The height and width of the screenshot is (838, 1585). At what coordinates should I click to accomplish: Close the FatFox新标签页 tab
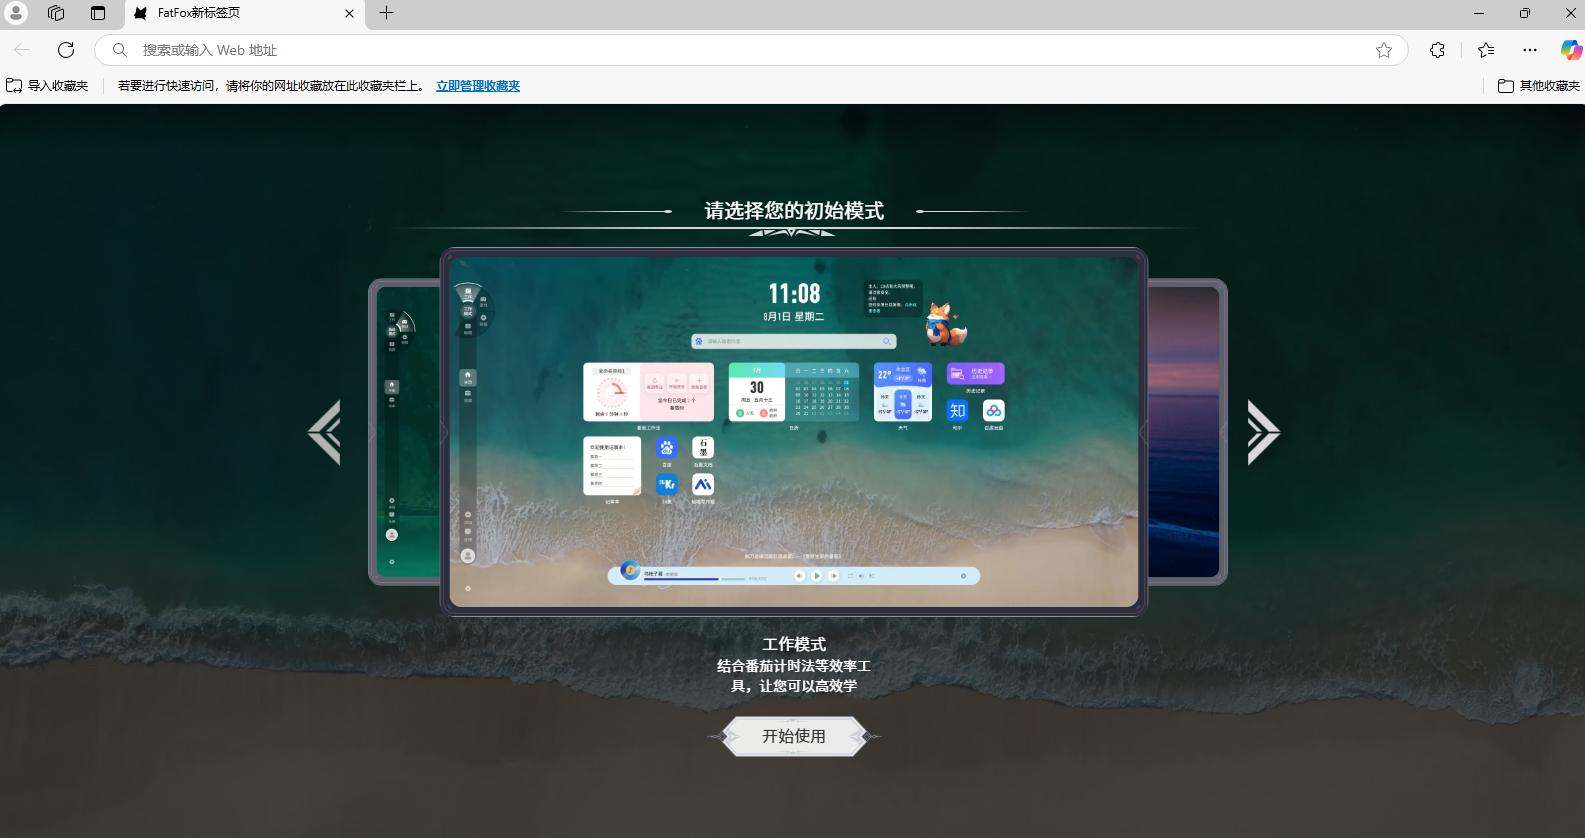click(349, 13)
